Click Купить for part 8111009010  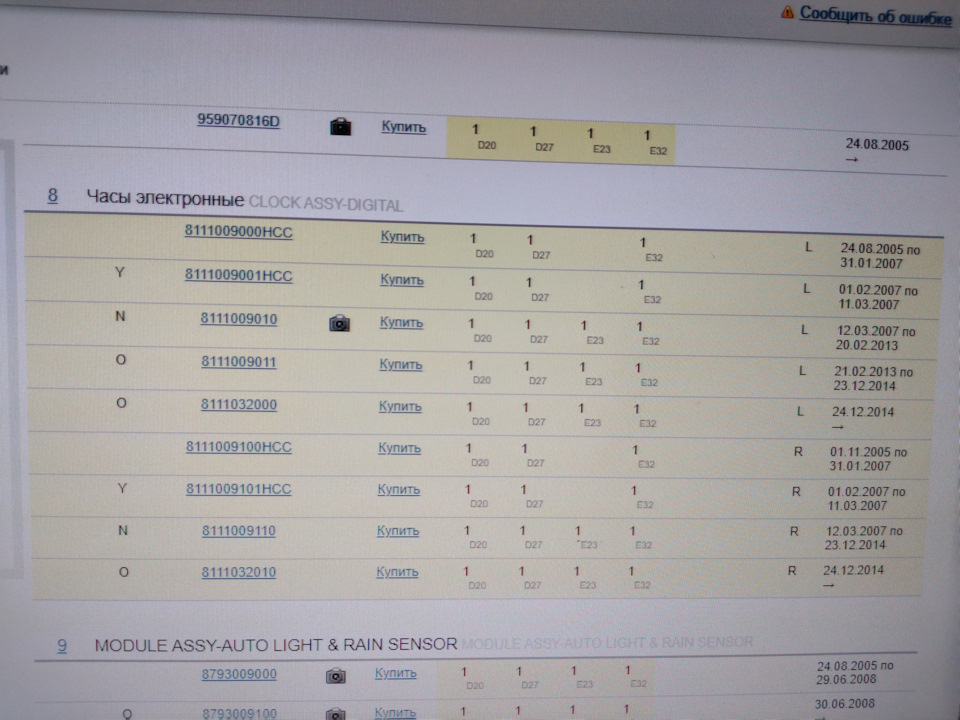(x=401, y=322)
